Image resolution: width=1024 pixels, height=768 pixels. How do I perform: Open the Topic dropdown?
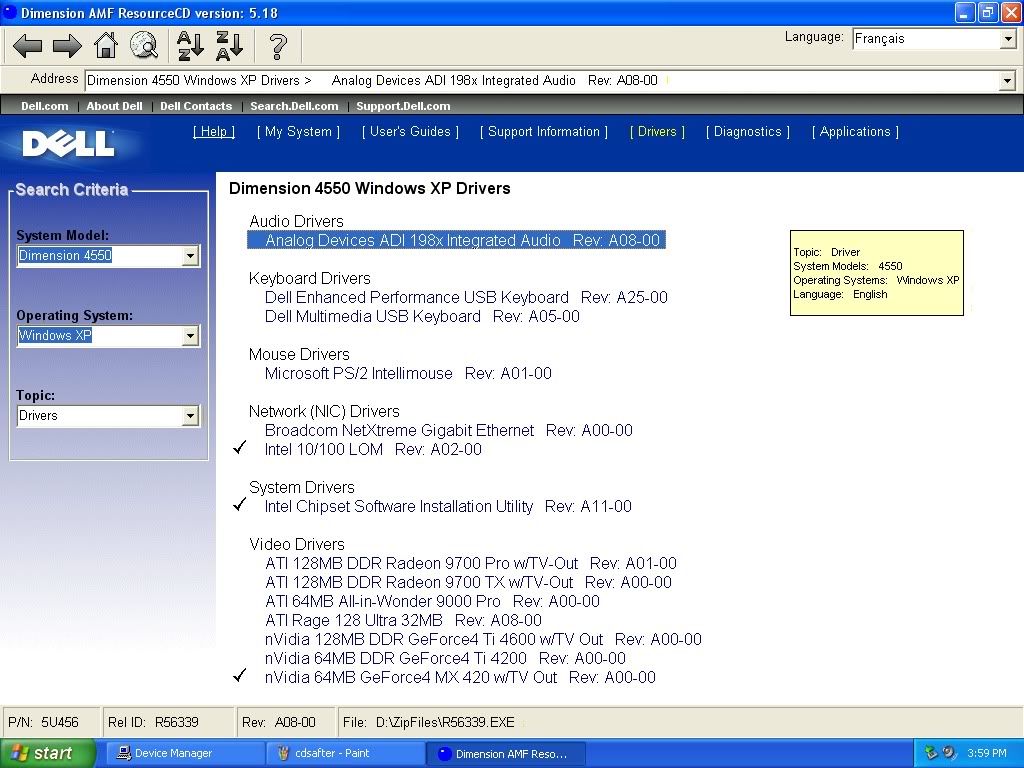click(x=190, y=416)
